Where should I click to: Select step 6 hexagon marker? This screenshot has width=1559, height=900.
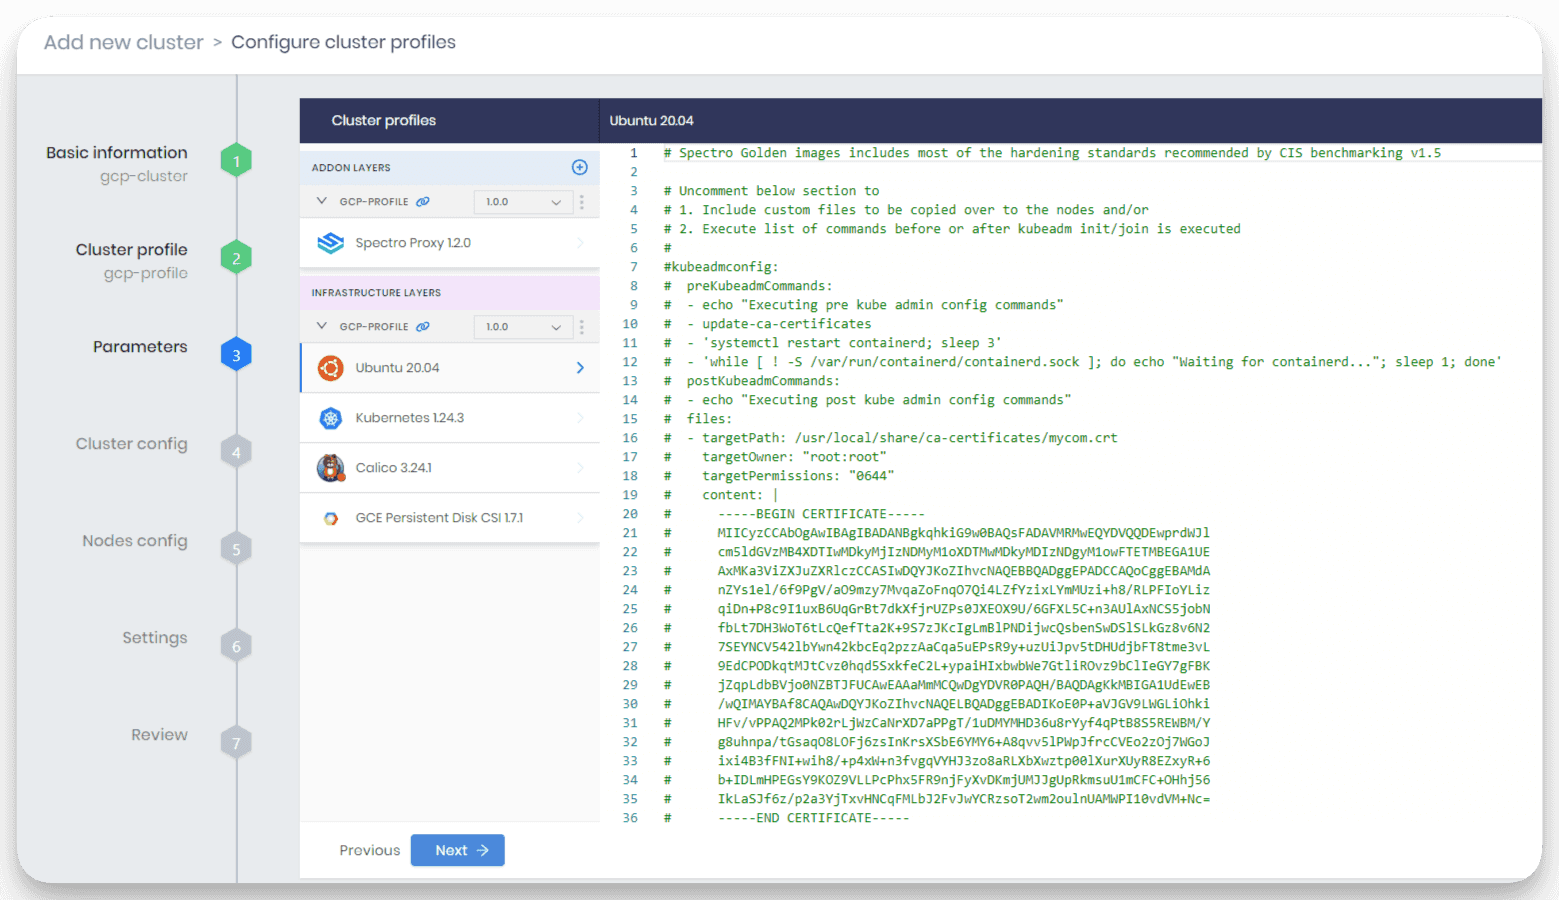tap(236, 646)
